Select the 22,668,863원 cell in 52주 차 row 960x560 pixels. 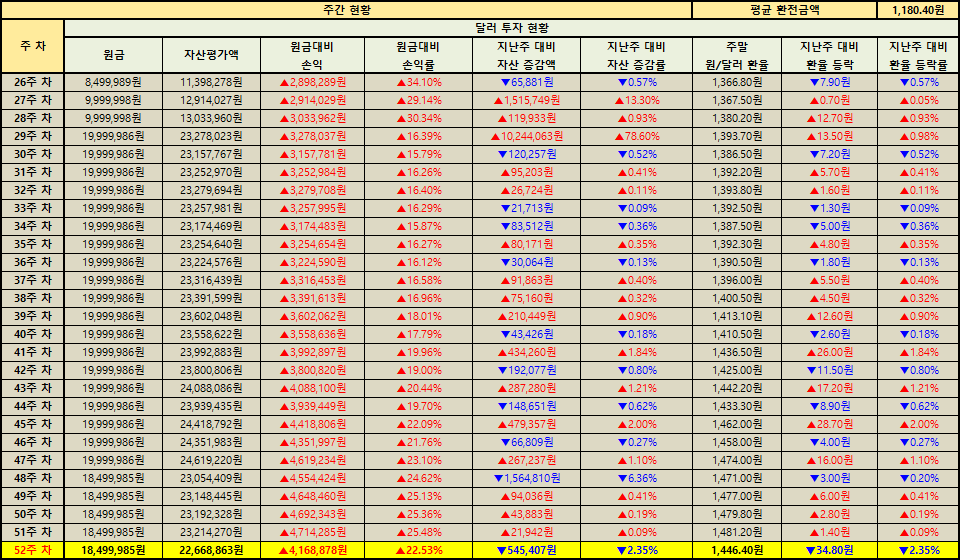point(211,550)
